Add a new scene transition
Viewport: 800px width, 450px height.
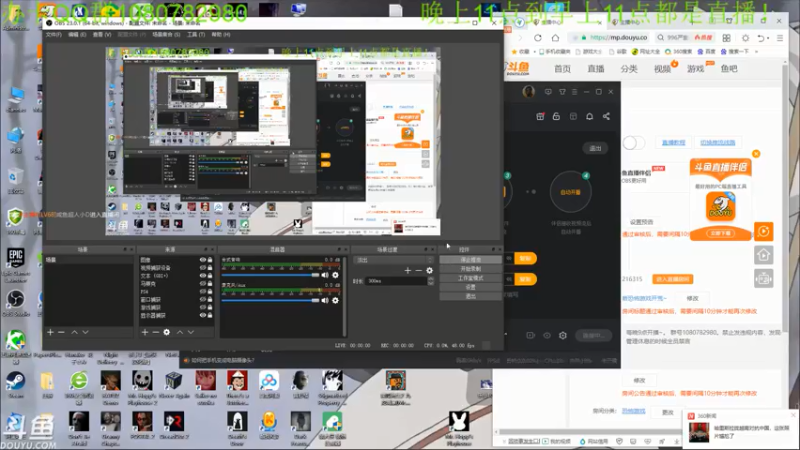click(408, 270)
